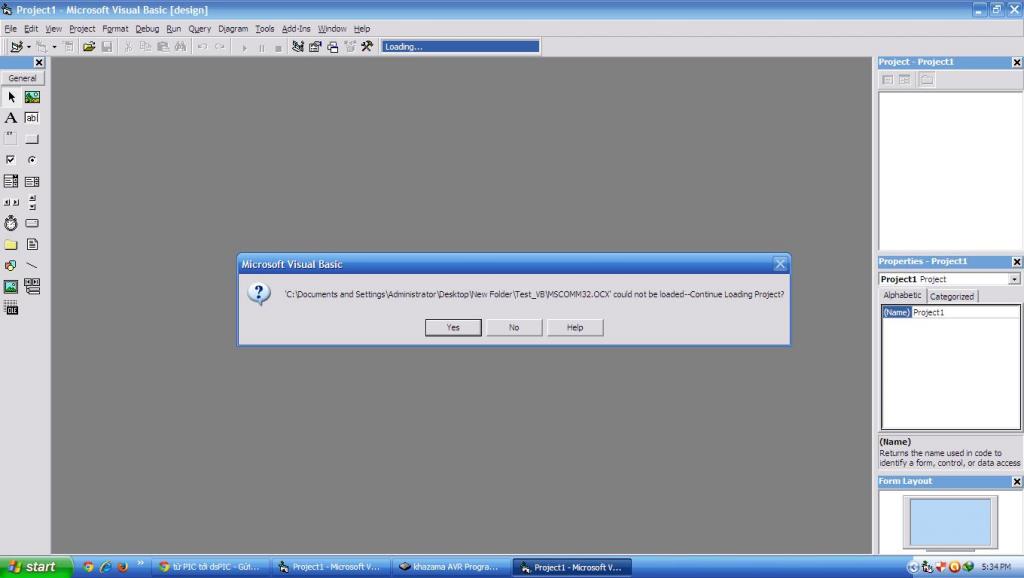The width and height of the screenshot is (1024, 578).
Task: Click No in the dialog
Action: 514,327
